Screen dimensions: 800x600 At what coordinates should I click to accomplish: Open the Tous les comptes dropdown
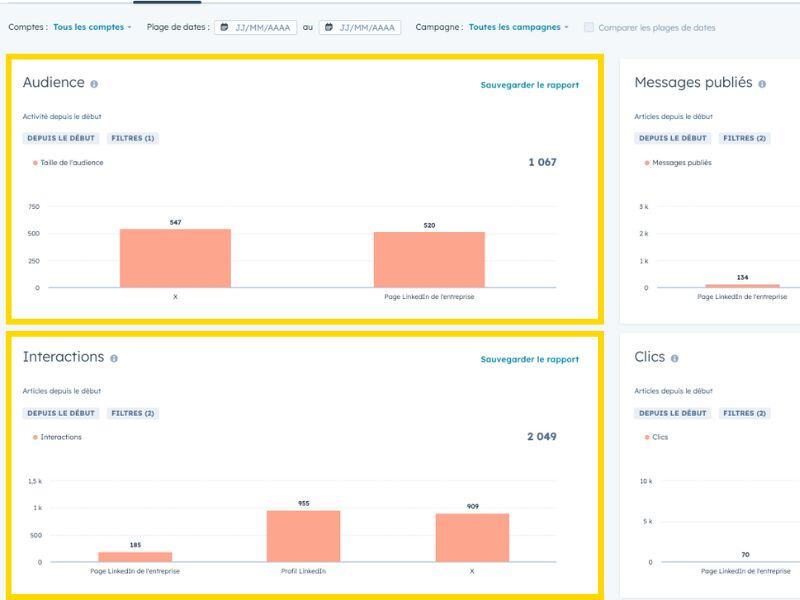[92, 27]
